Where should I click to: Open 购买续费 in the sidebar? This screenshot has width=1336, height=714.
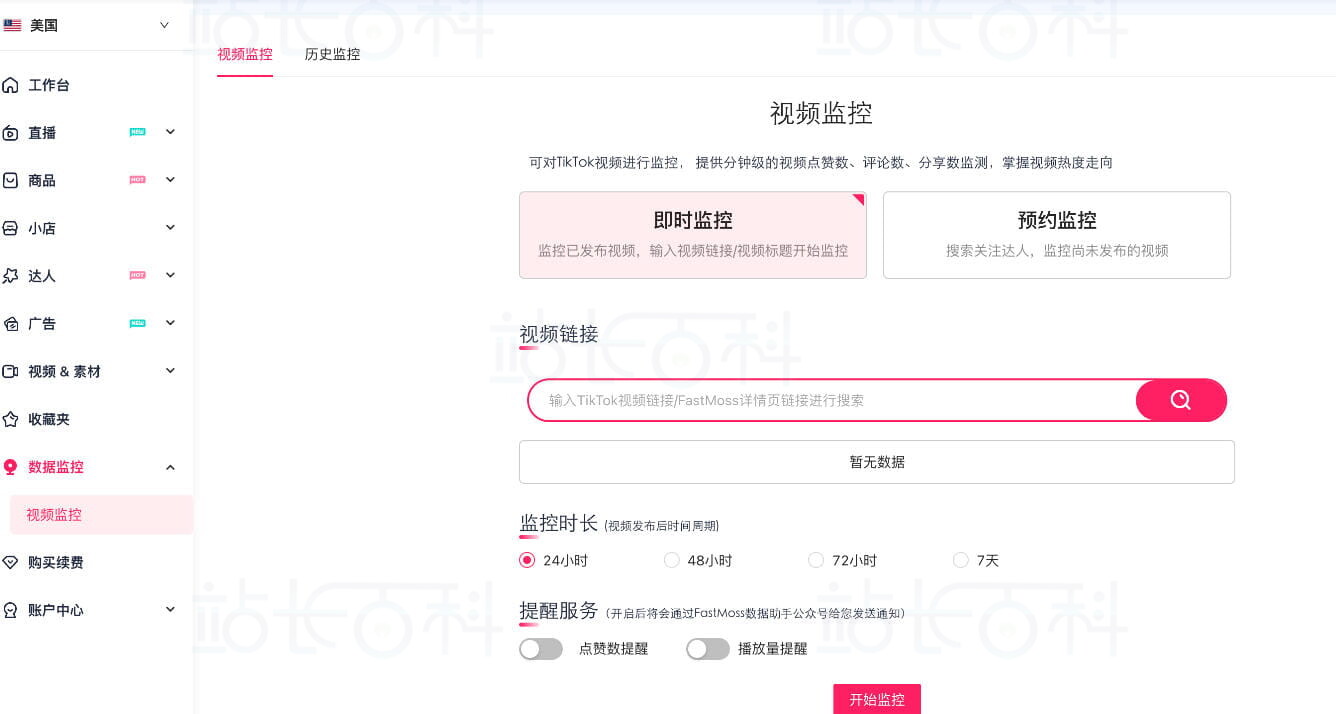click(x=56, y=563)
